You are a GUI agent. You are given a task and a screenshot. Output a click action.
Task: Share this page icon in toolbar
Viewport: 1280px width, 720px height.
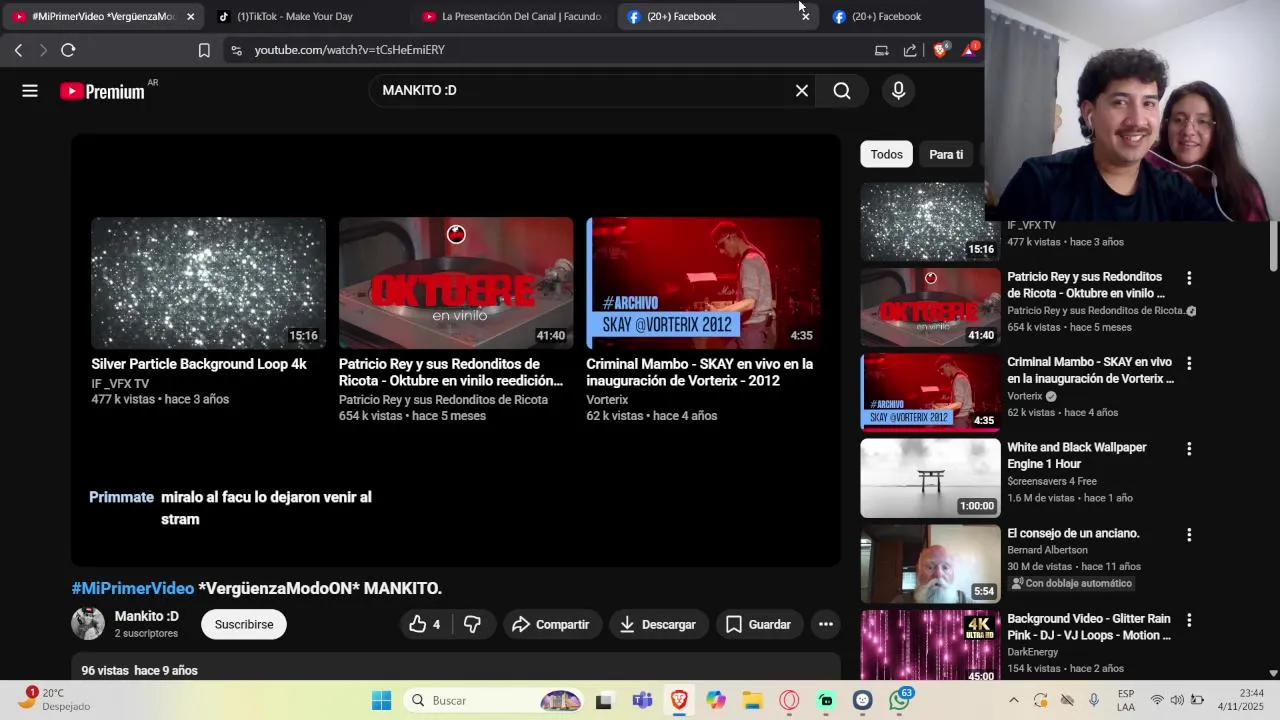coord(910,50)
